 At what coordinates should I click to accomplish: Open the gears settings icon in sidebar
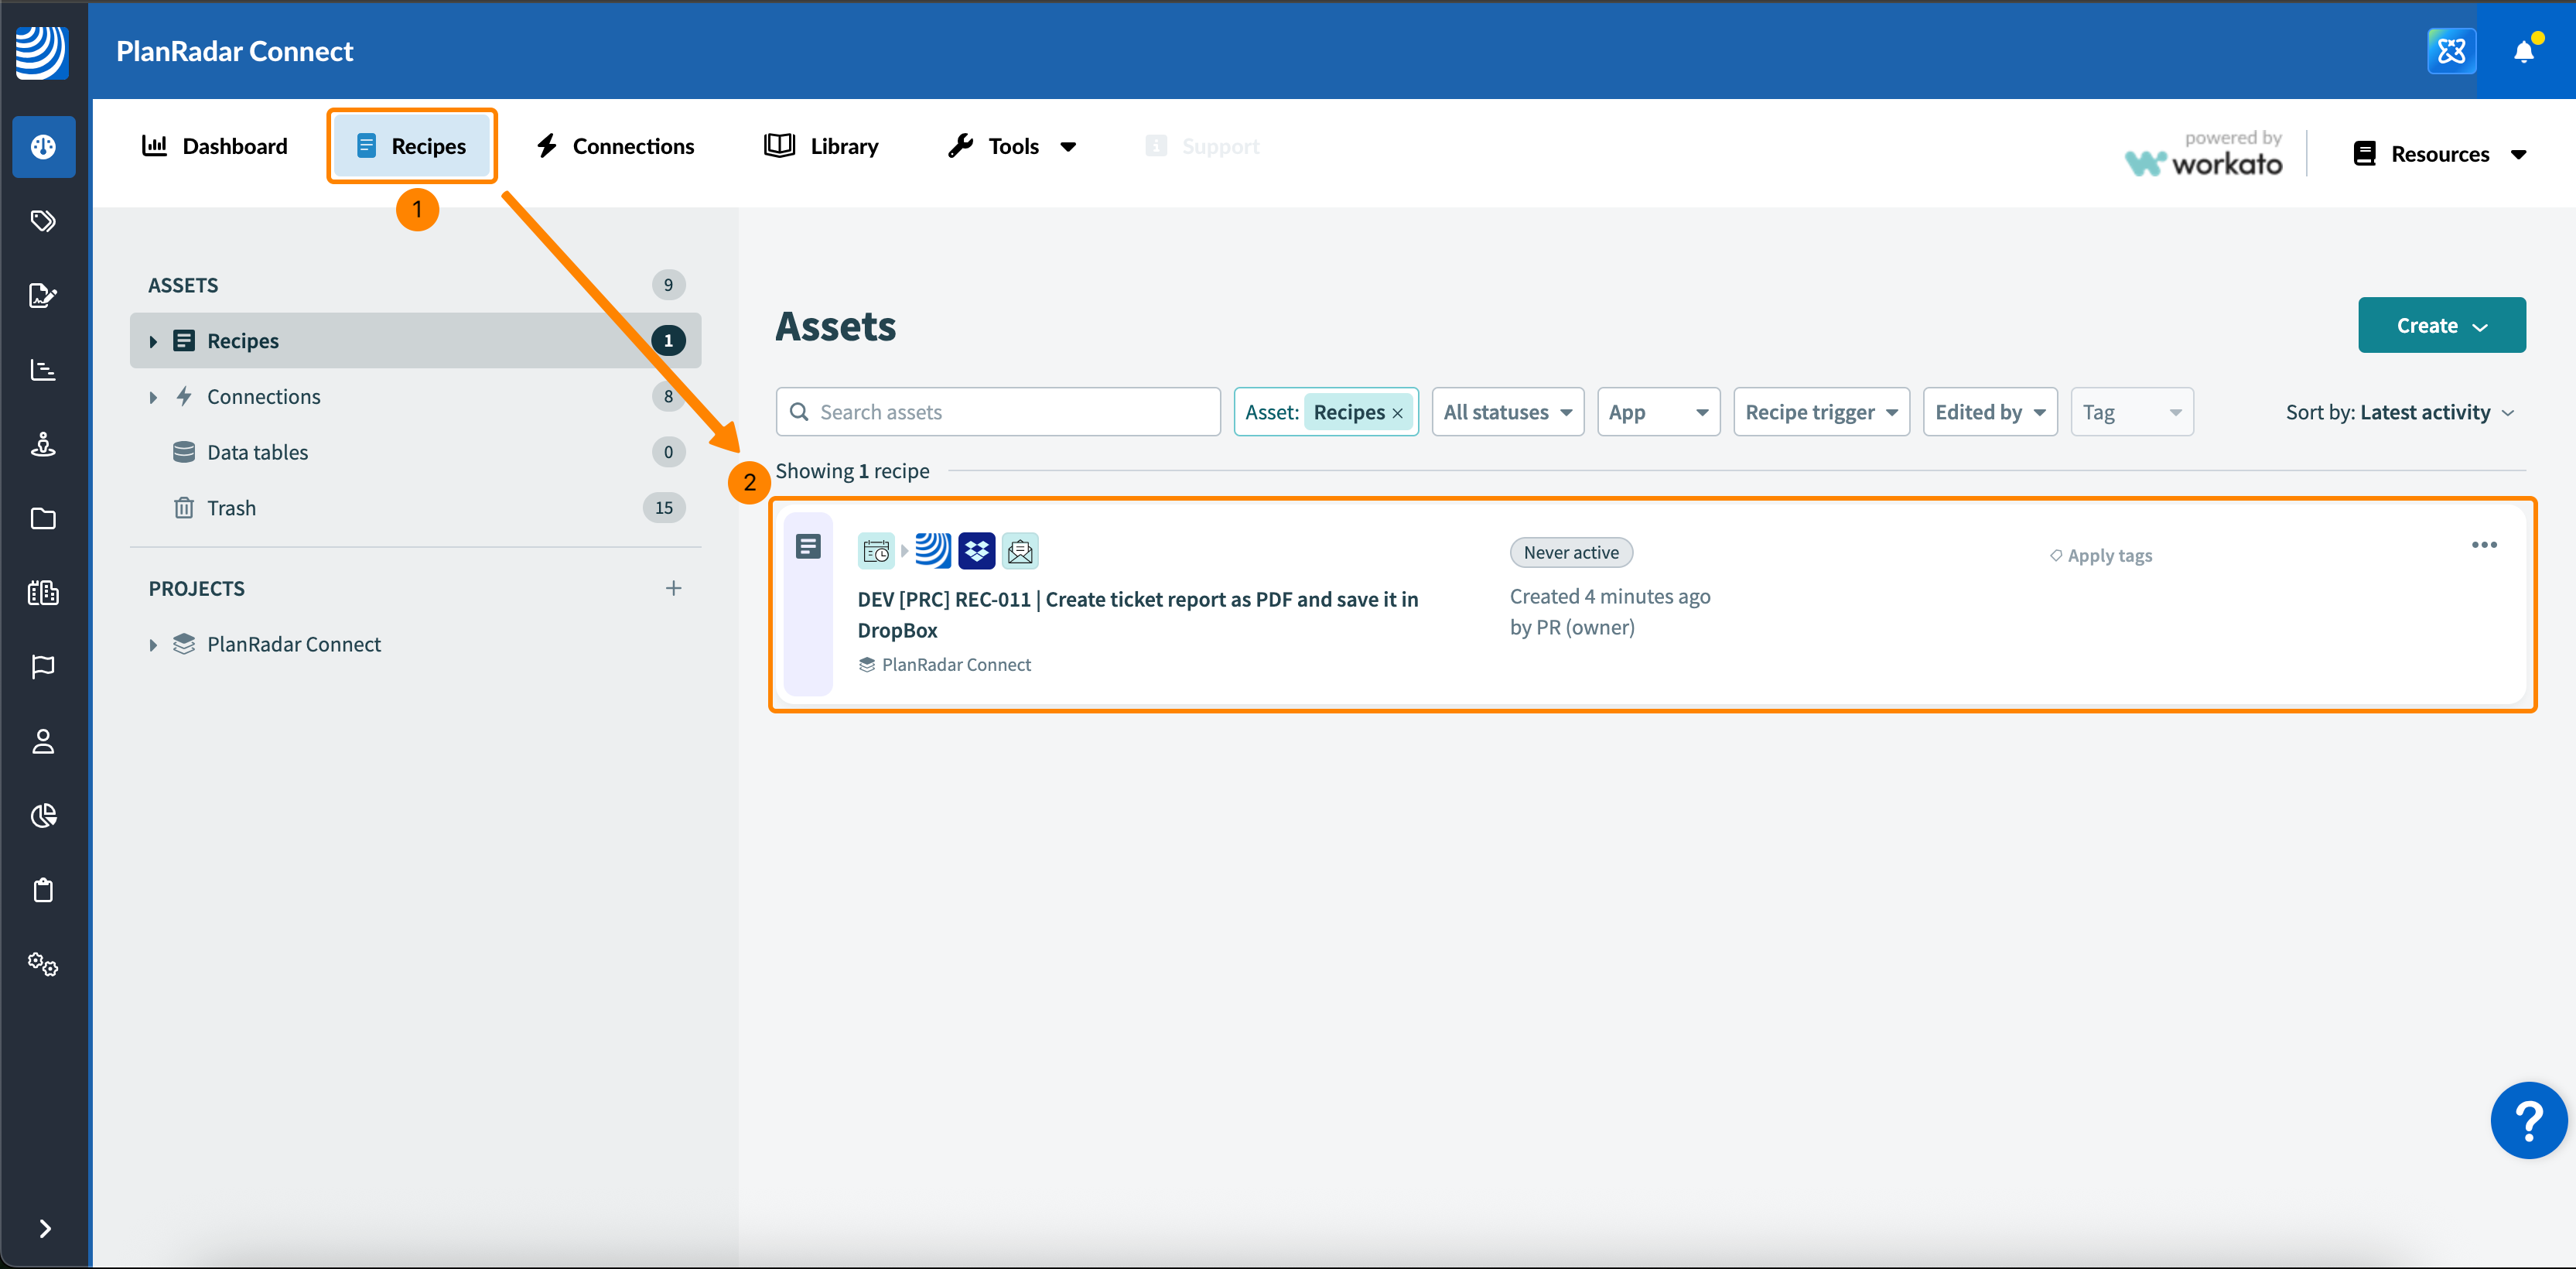coord(43,964)
